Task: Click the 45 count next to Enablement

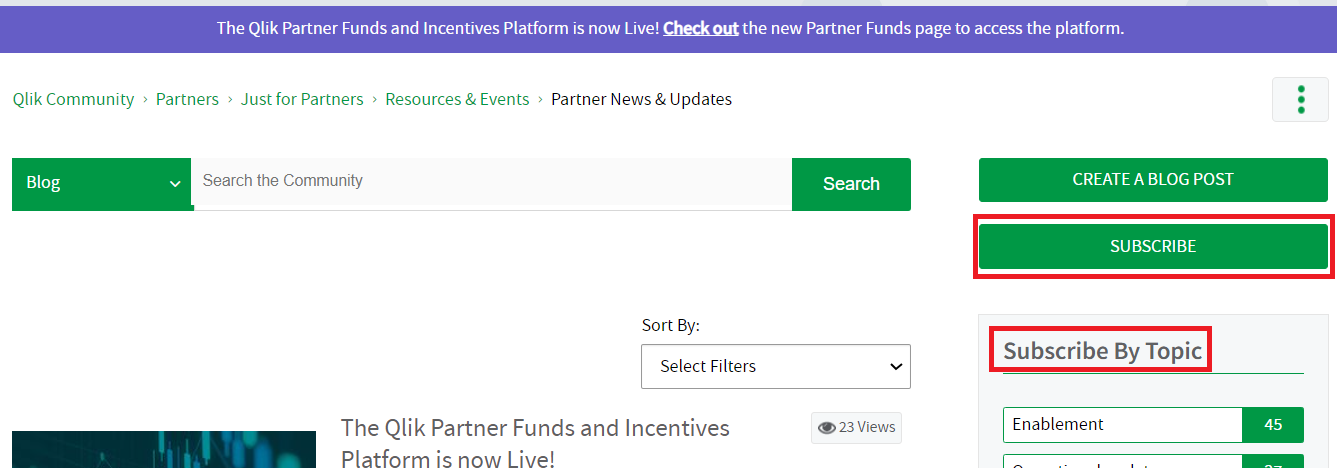Action: click(x=1273, y=424)
